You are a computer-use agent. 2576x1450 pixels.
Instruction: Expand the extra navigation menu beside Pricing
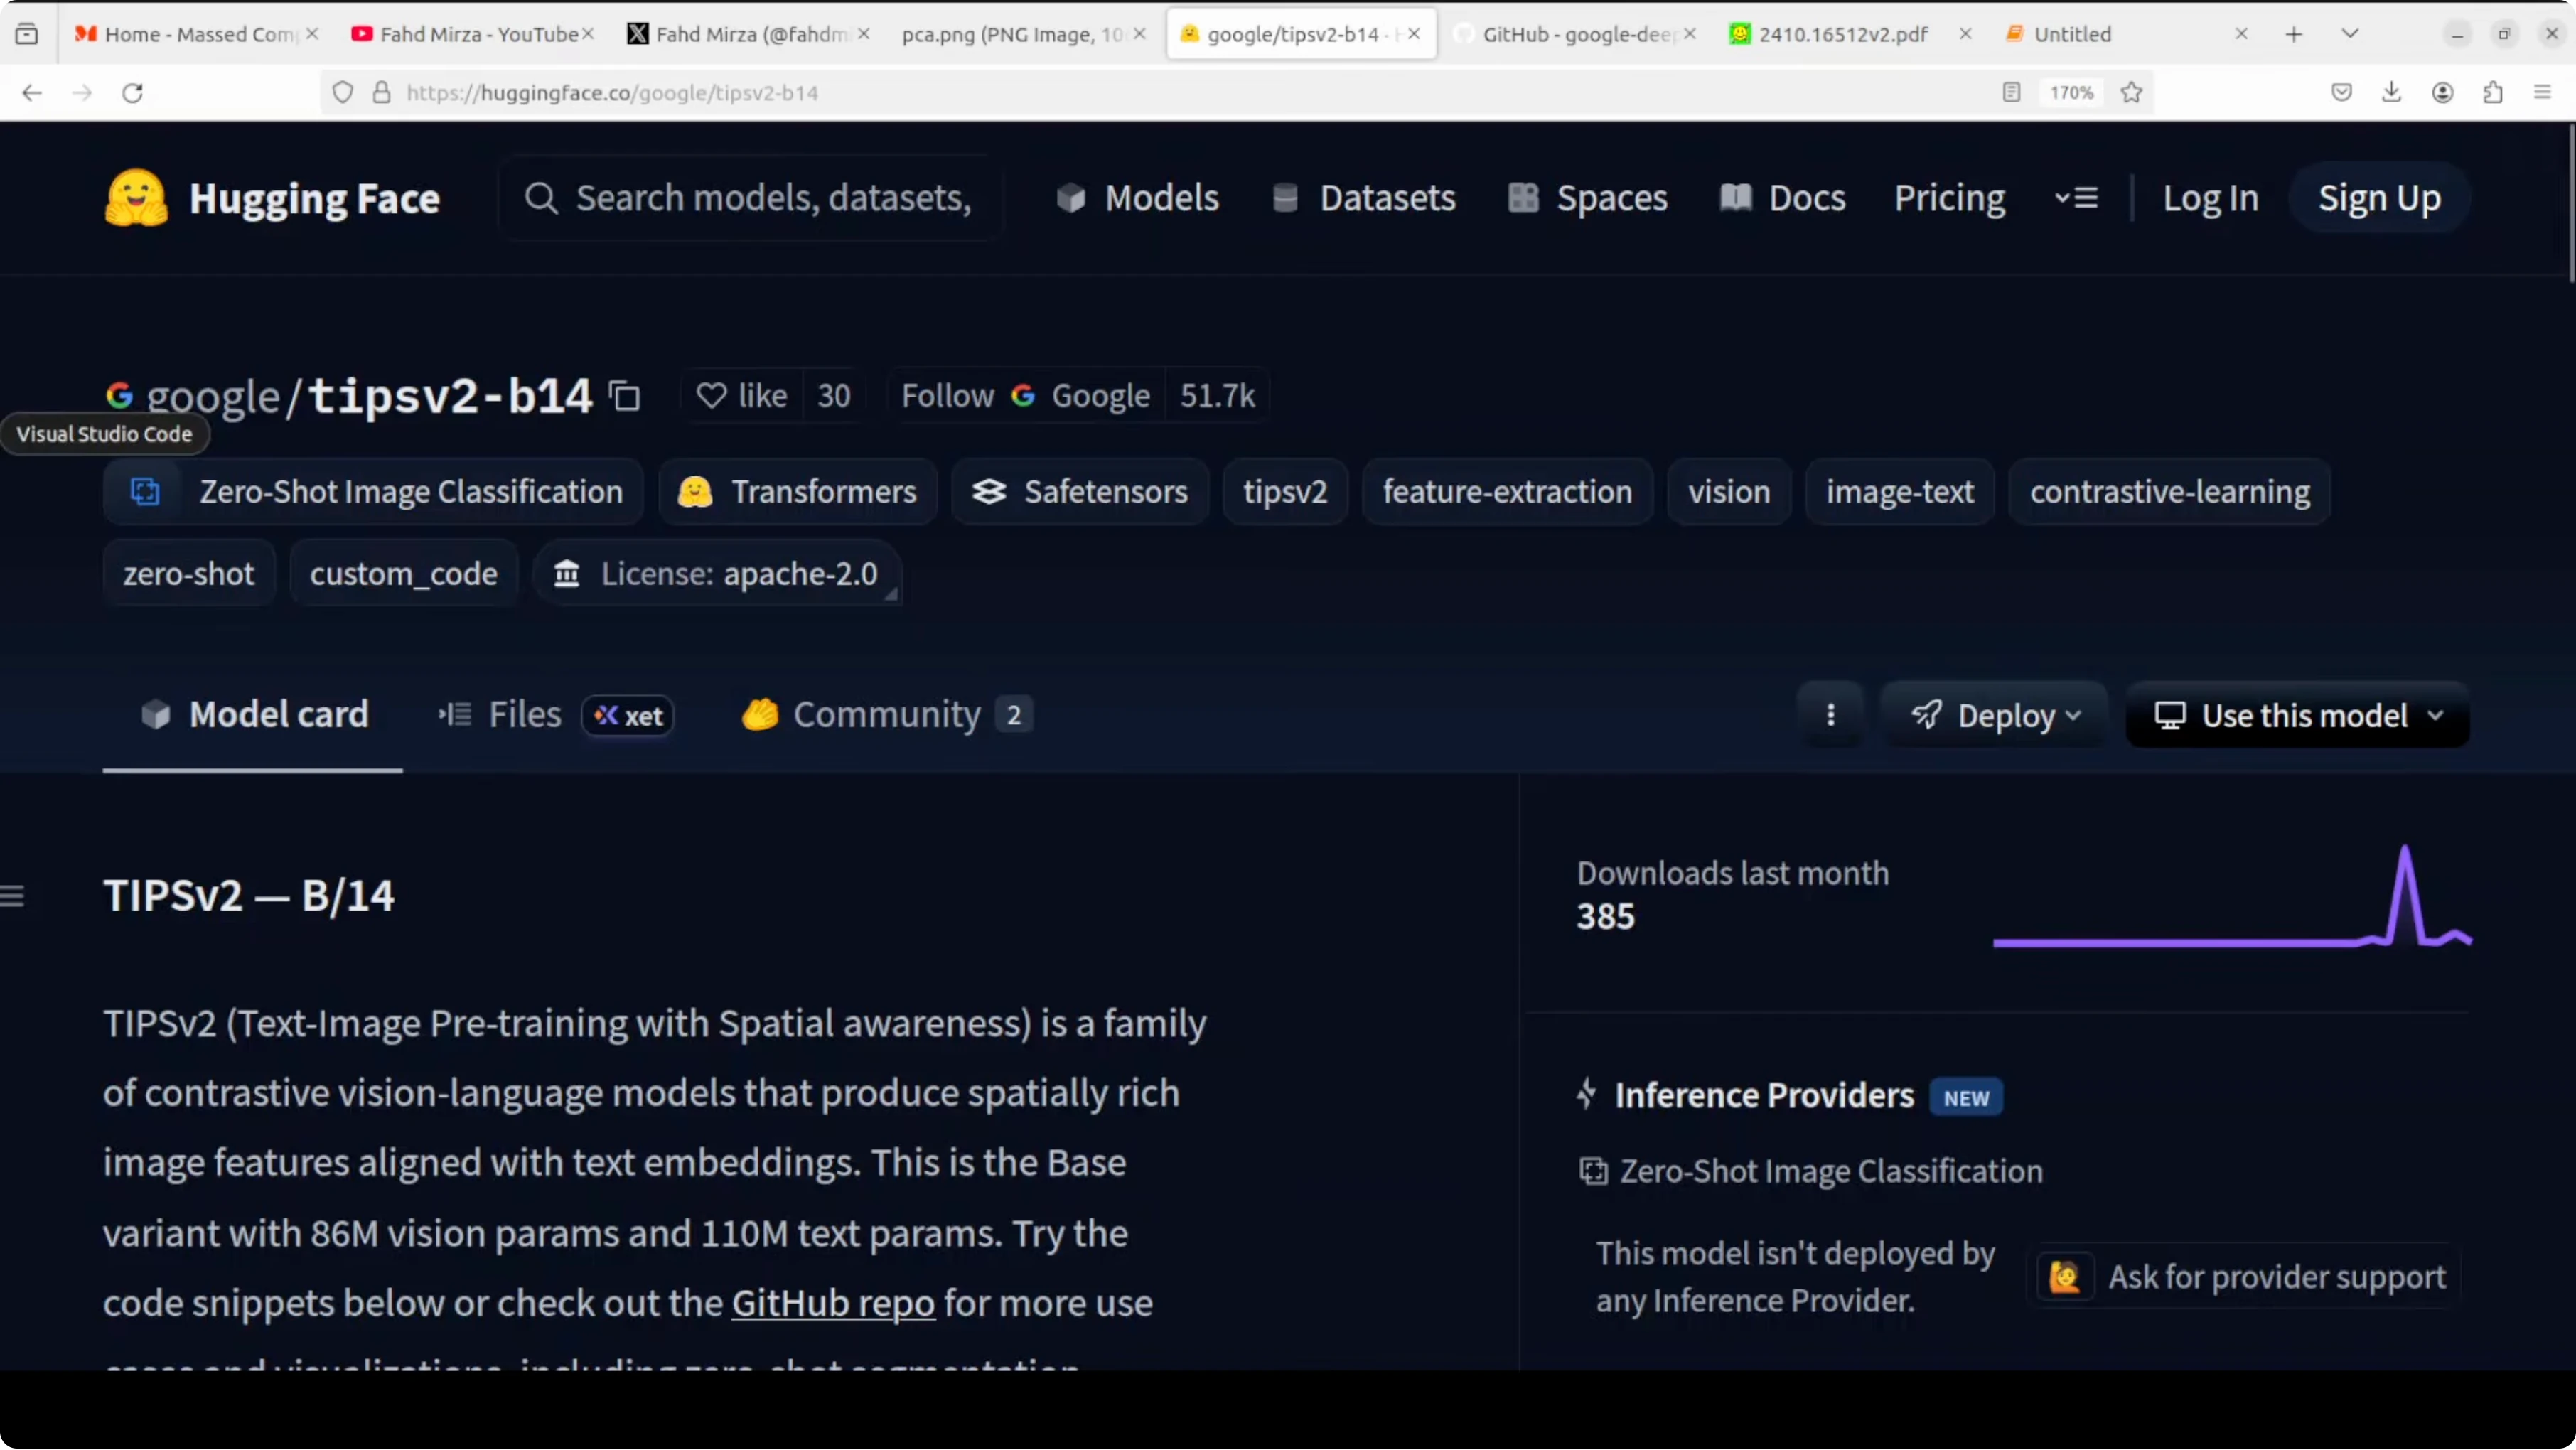pos(2076,198)
